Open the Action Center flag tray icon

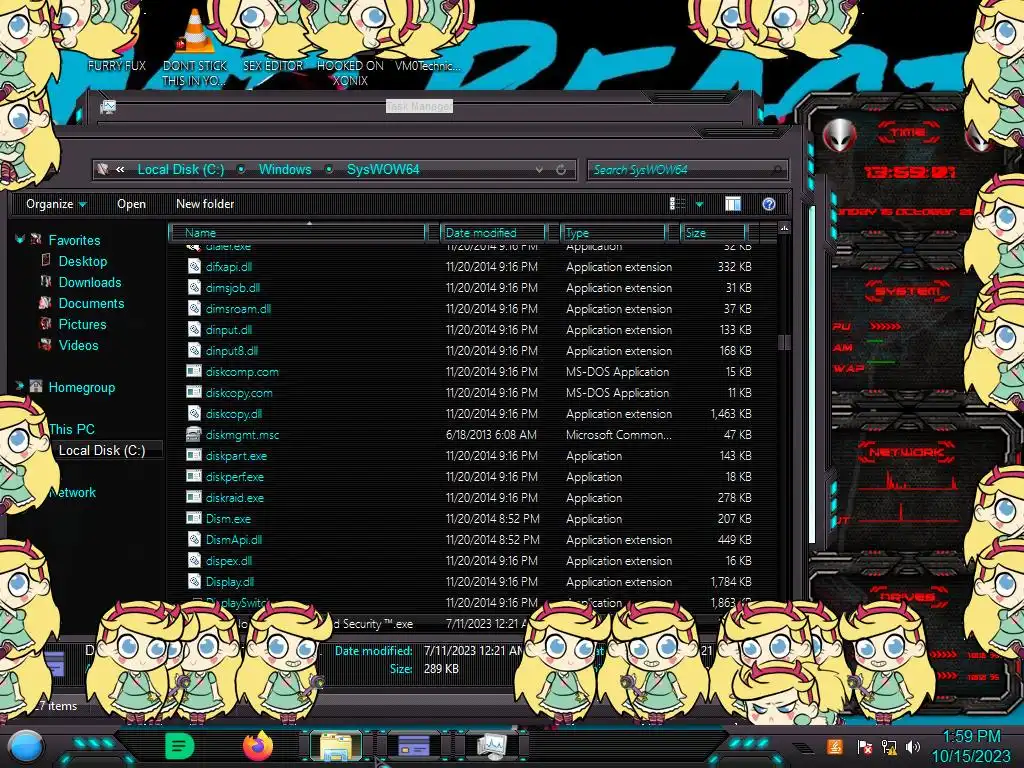coord(865,746)
